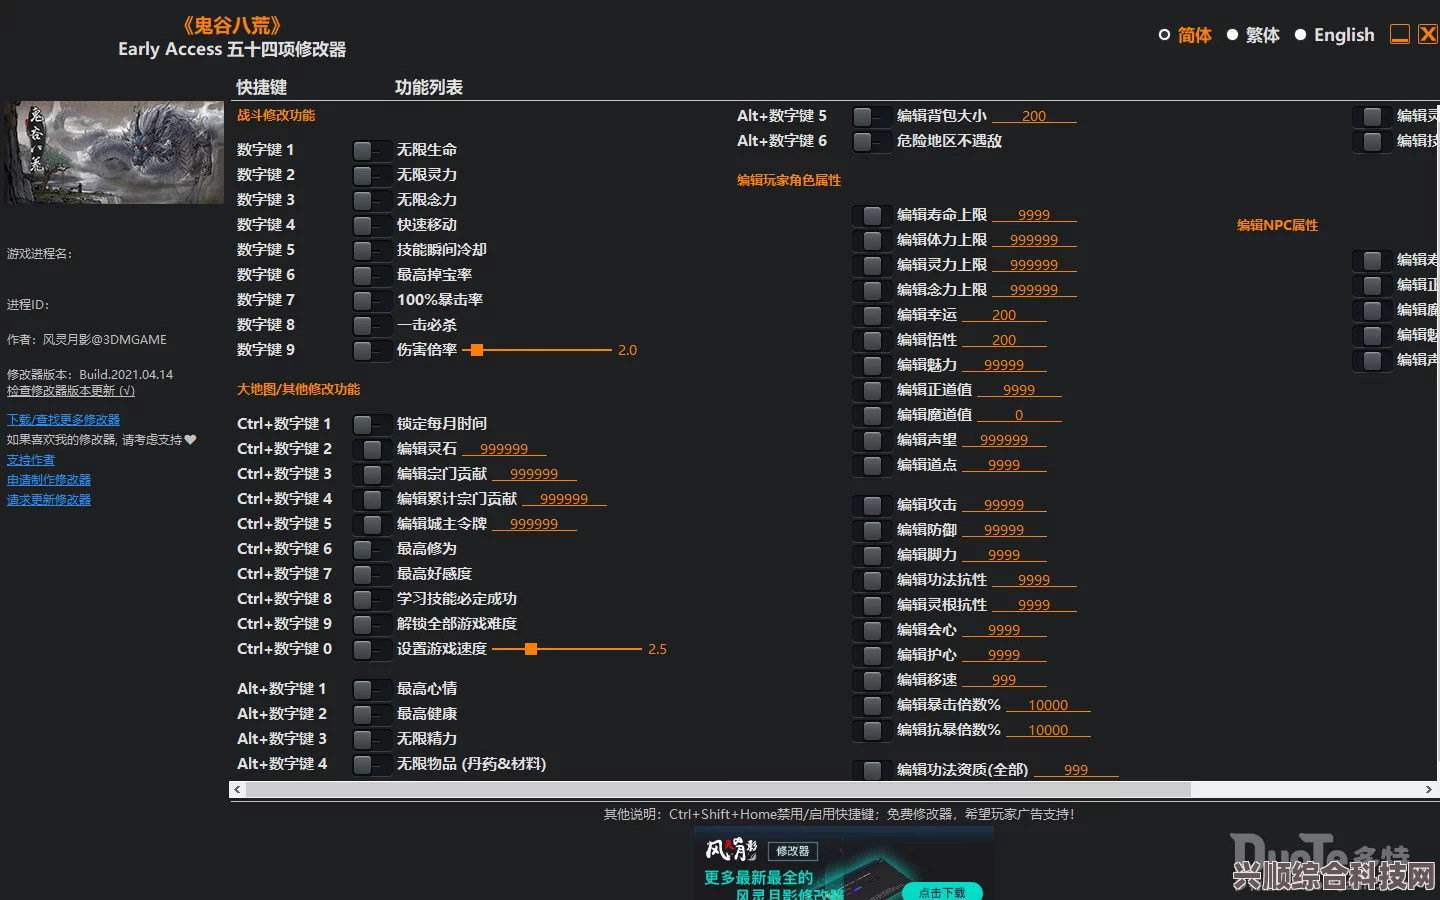Toggle 编辑魅力 switch
Viewport: 1440px width, 900px height.
[x=871, y=365]
